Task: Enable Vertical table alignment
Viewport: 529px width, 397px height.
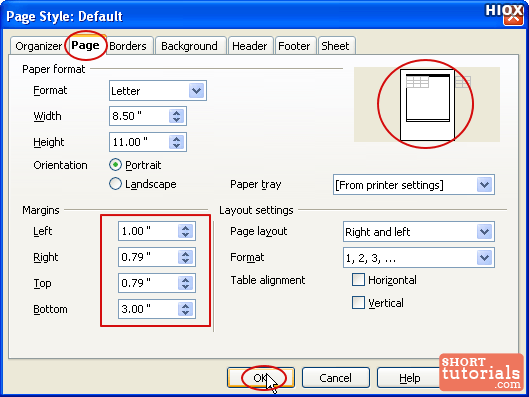Action: (x=358, y=303)
